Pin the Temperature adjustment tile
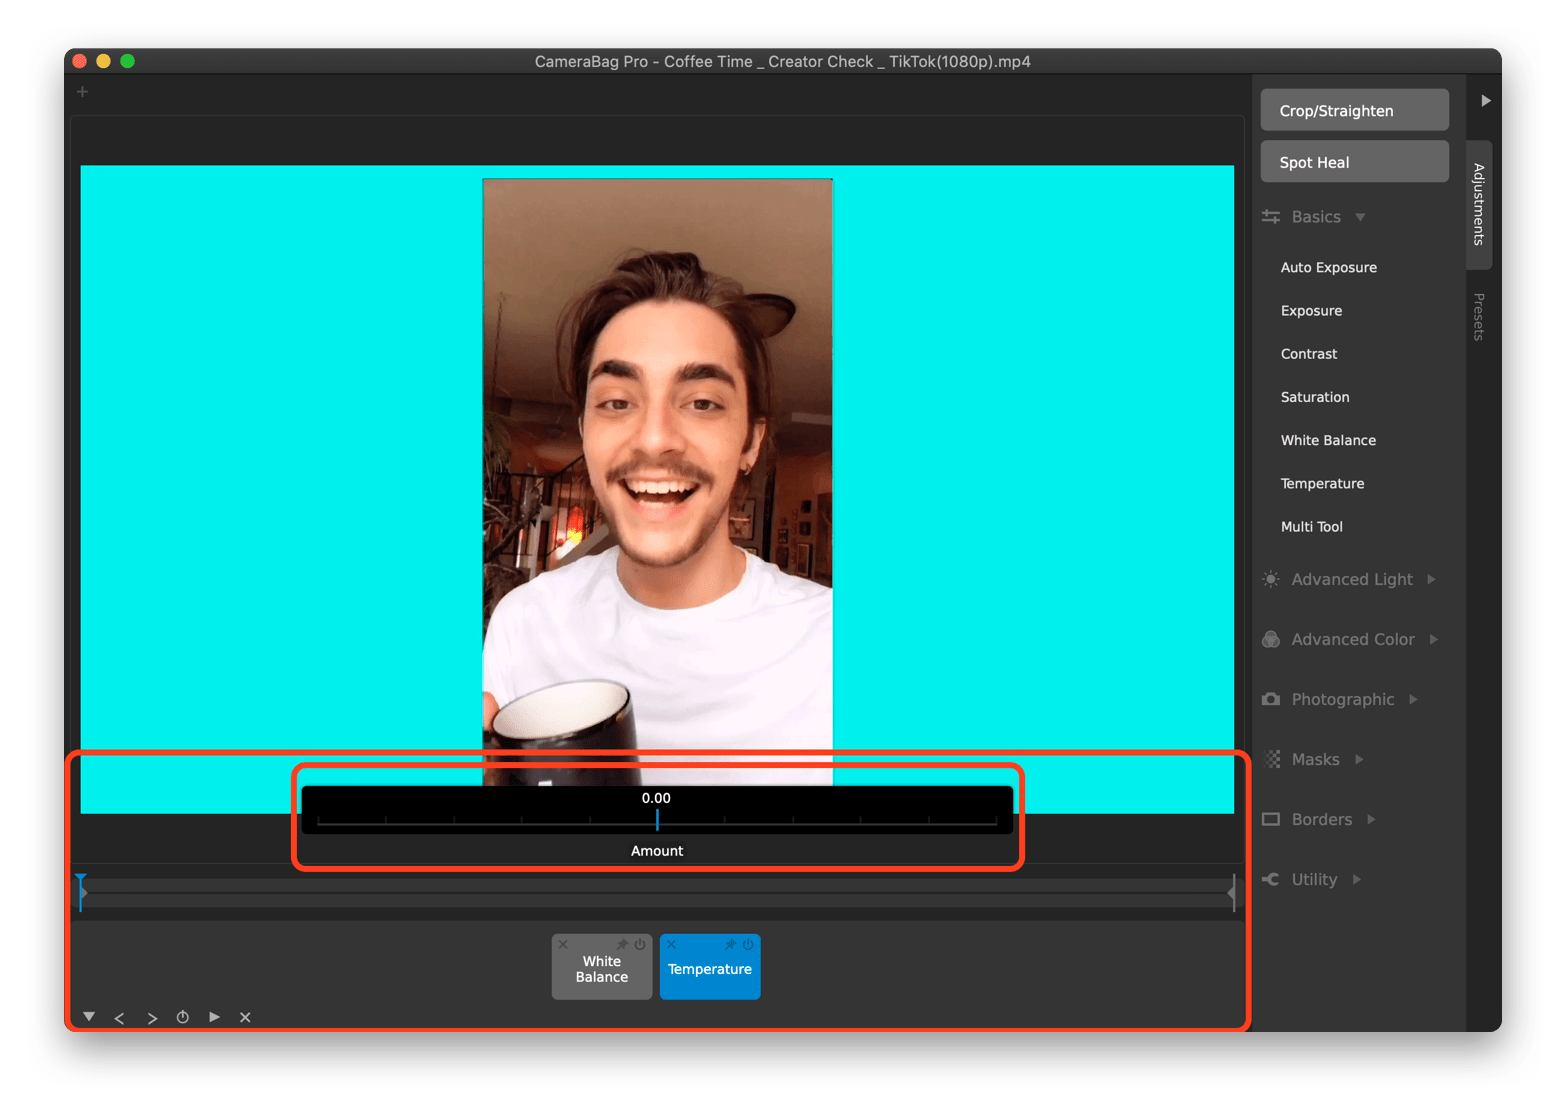1560x1116 pixels. tap(730, 945)
